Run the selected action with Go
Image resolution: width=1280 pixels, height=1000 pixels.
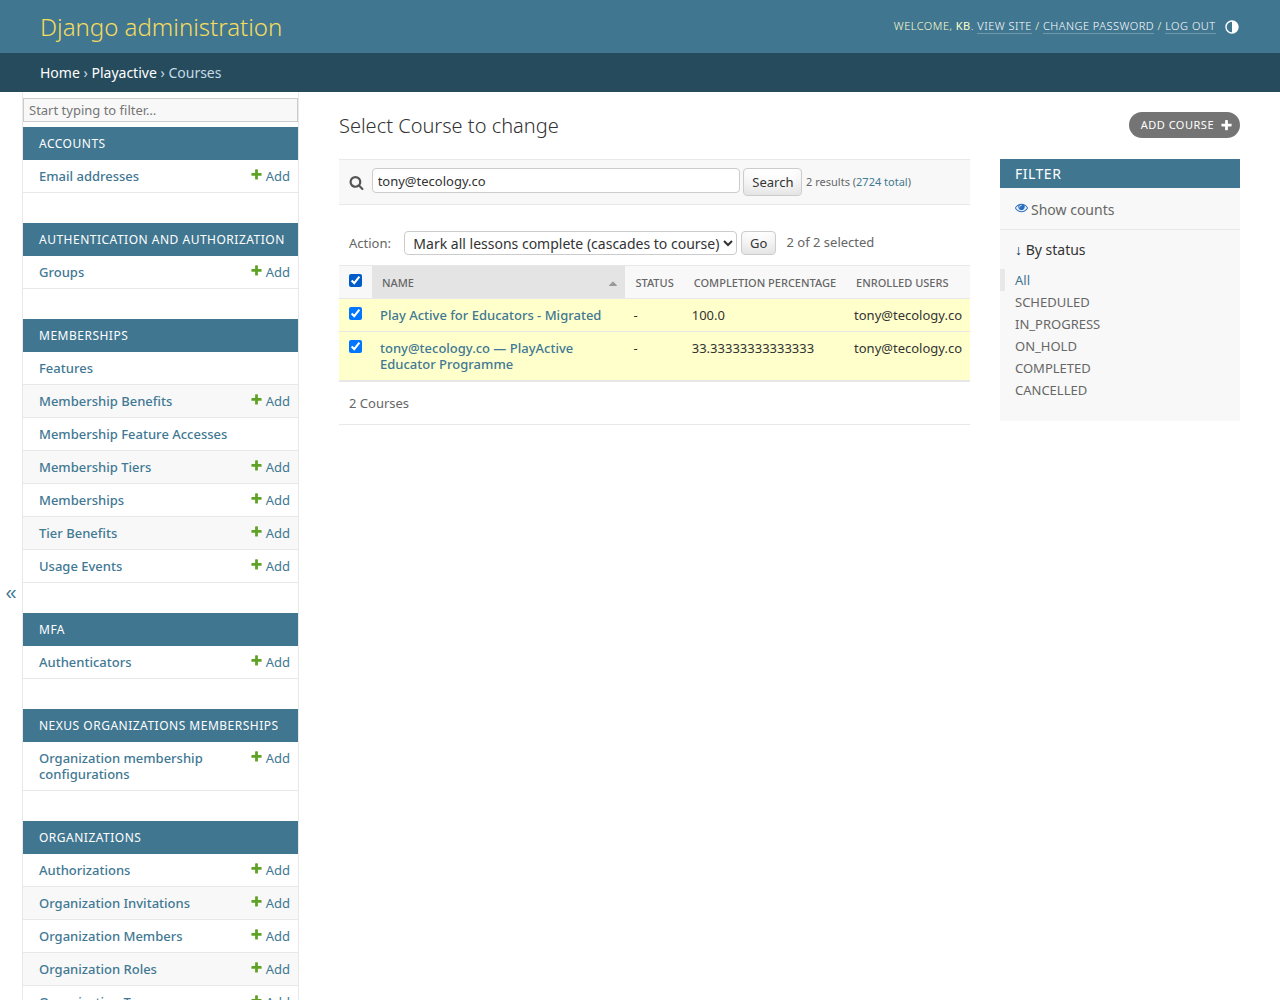(759, 243)
